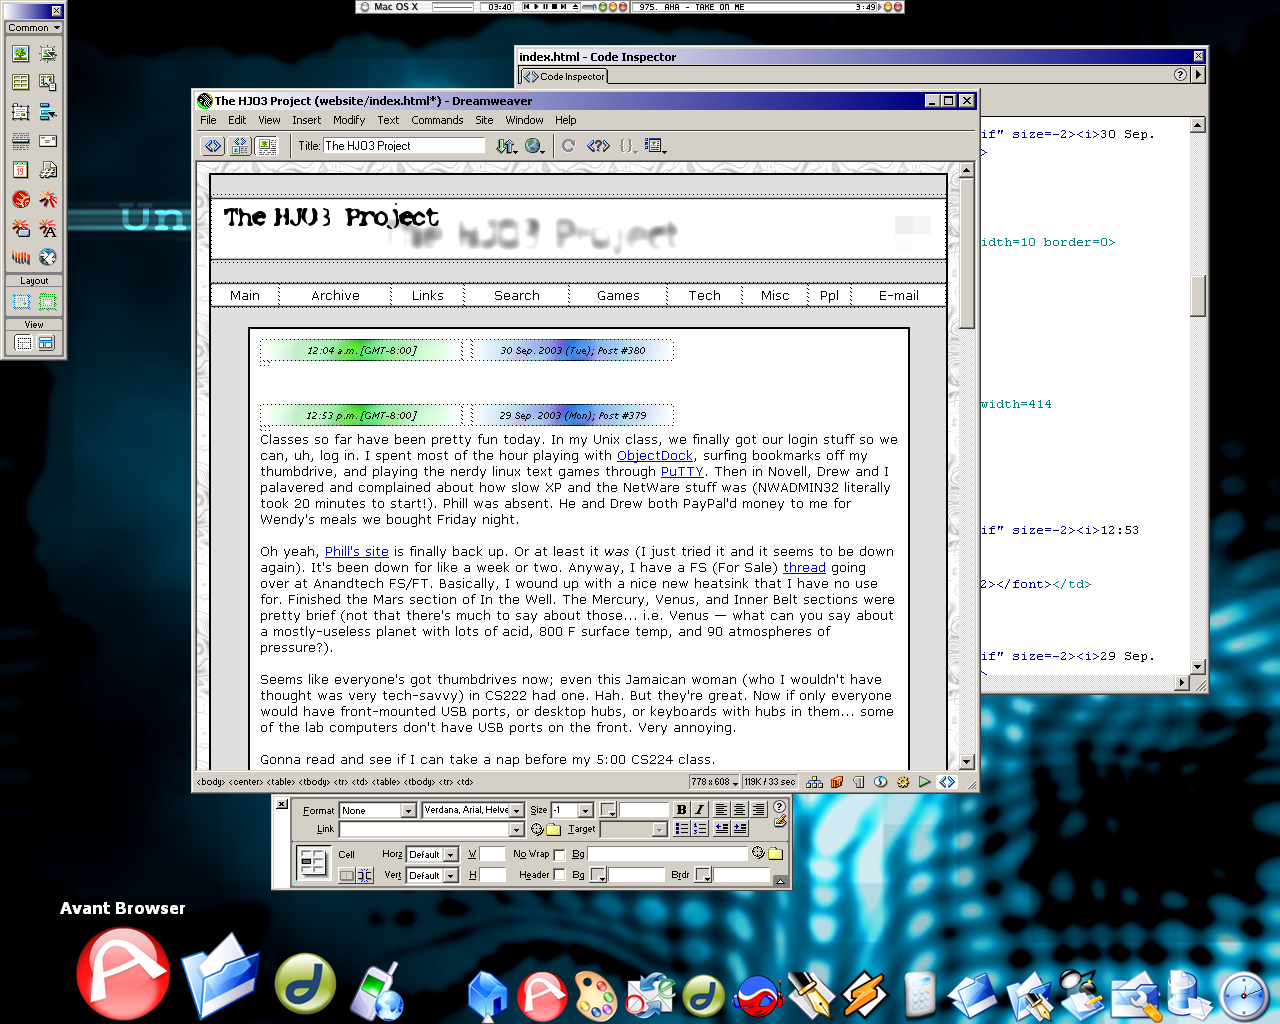The width and height of the screenshot is (1280, 1024).
Task: Browse for link file folder icon
Action: (553, 829)
